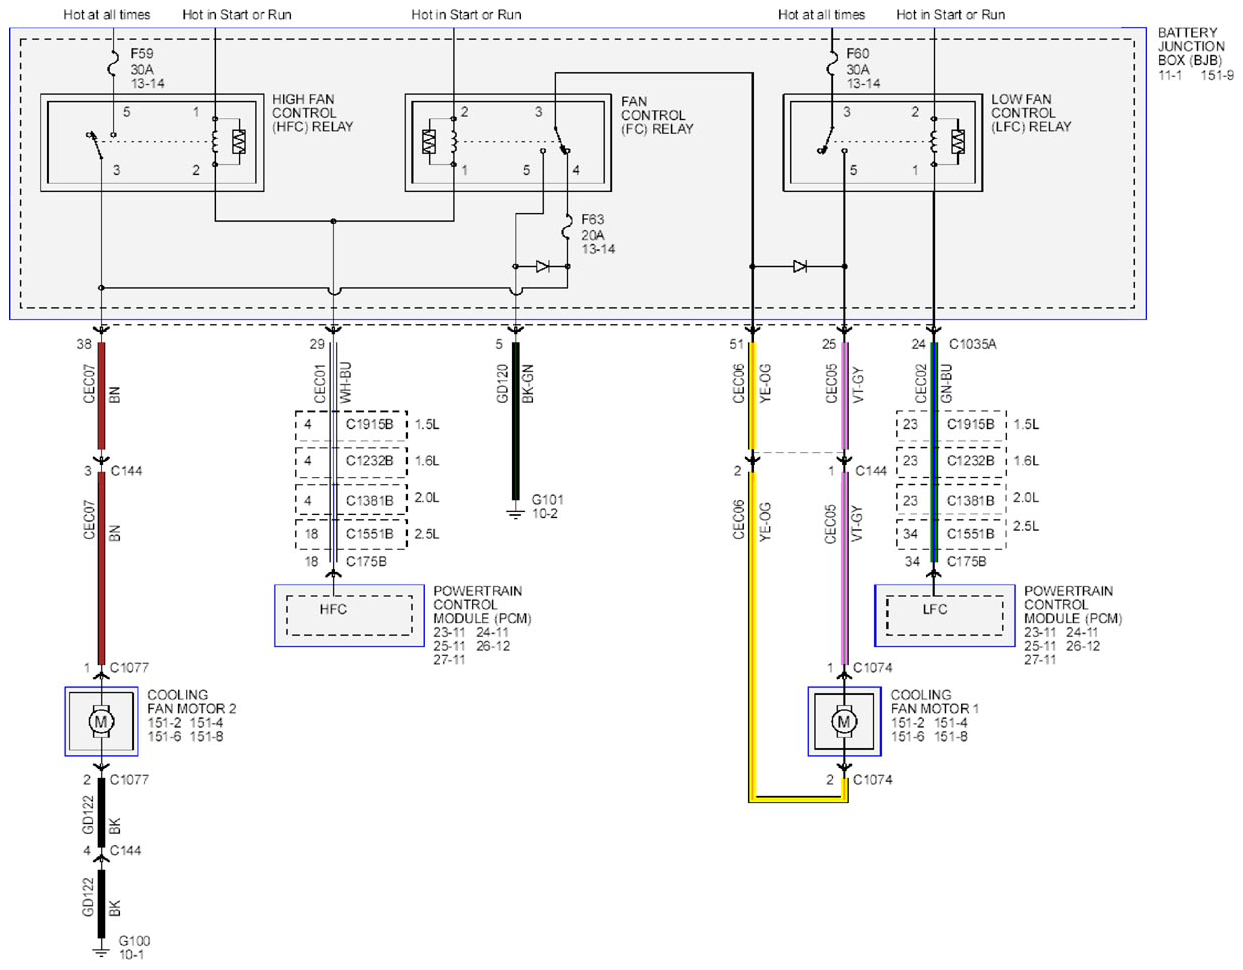Select the brown CEC07 BN wire
The width and height of the screenshot is (1243, 970).
coord(101,504)
